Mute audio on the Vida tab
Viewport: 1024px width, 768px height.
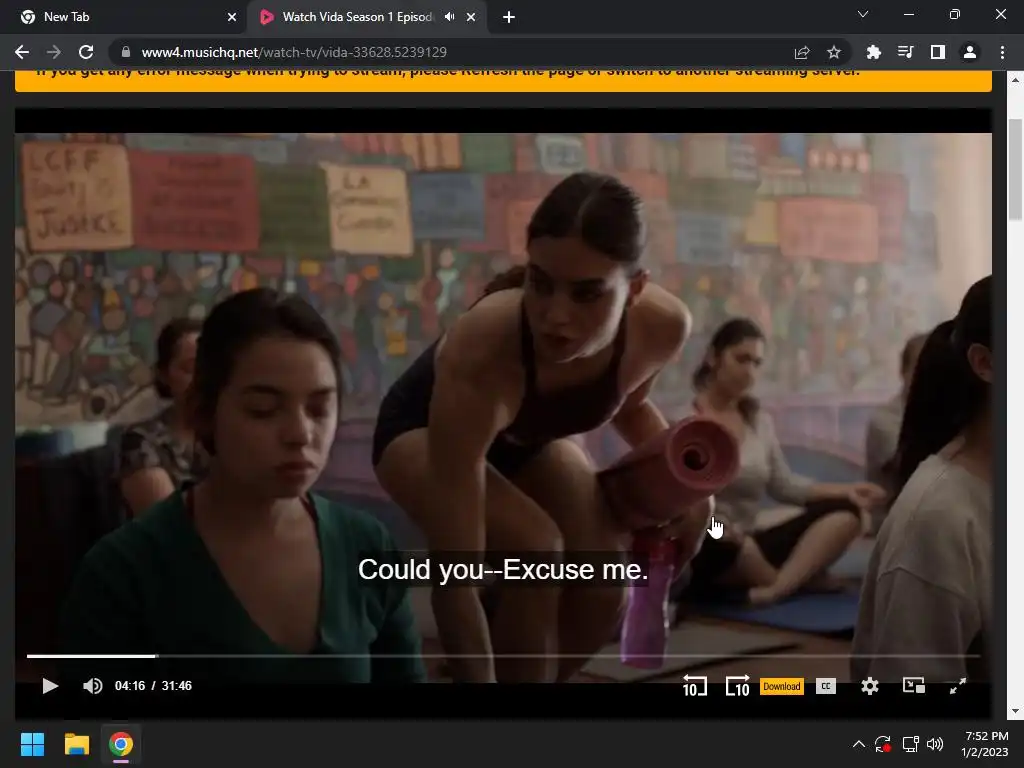click(x=449, y=17)
